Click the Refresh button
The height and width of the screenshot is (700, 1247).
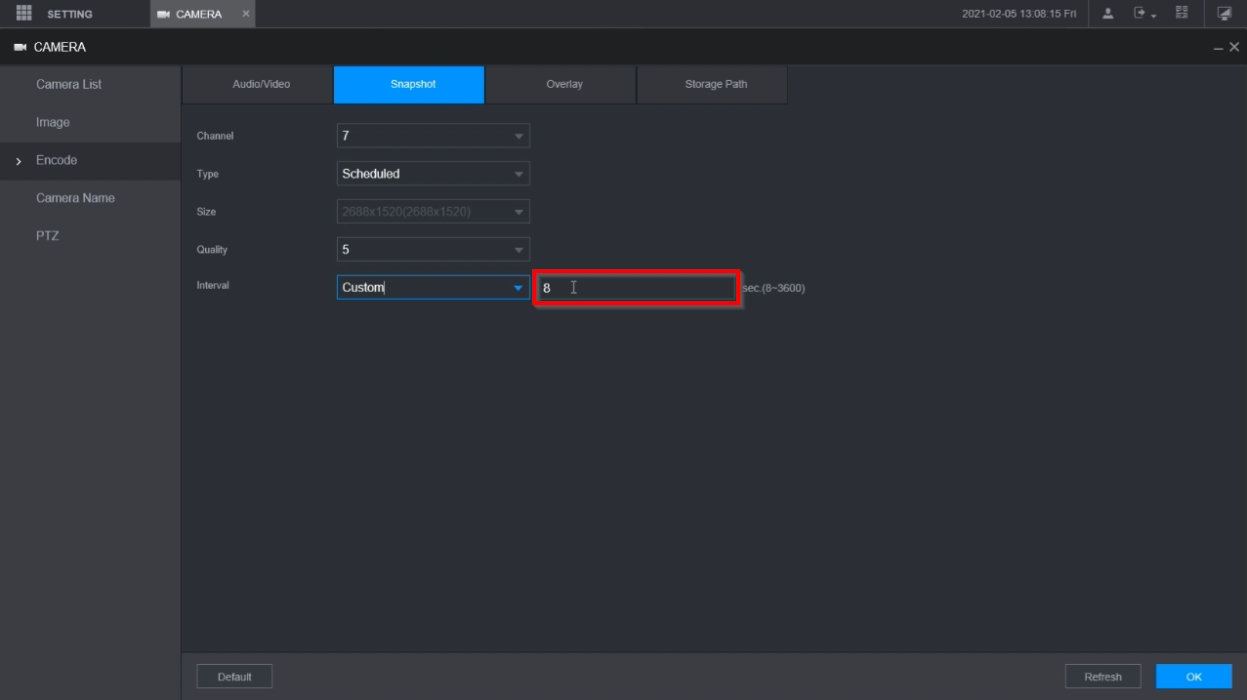click(1103, 677)
